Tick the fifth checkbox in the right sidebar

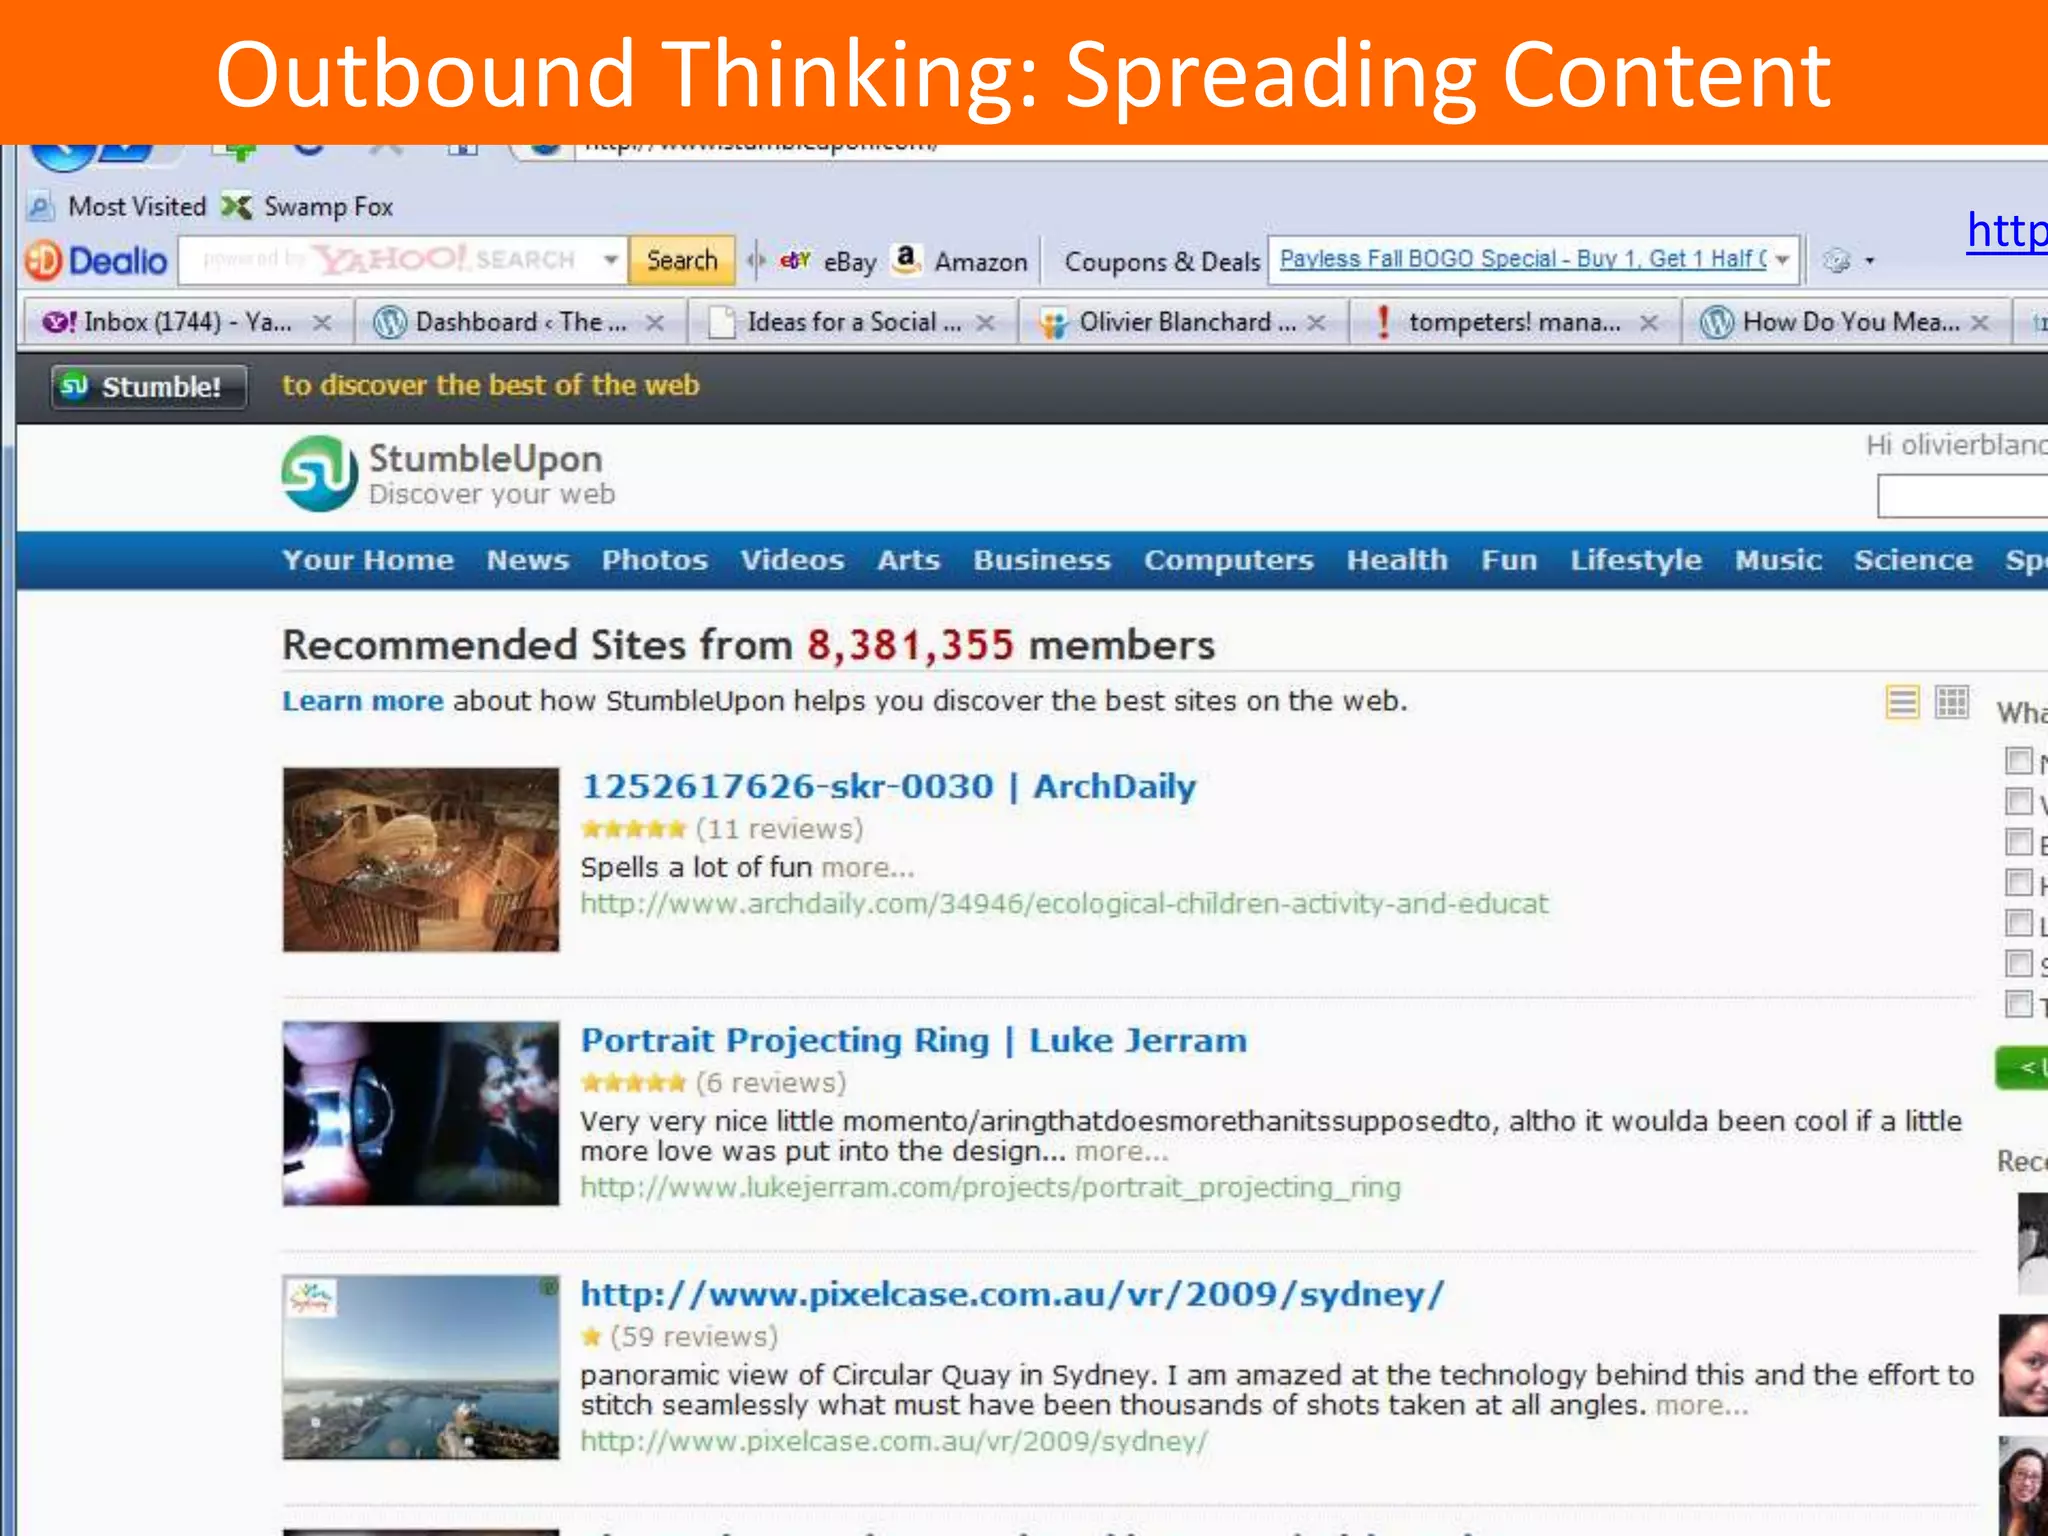tap(2019, 922)
